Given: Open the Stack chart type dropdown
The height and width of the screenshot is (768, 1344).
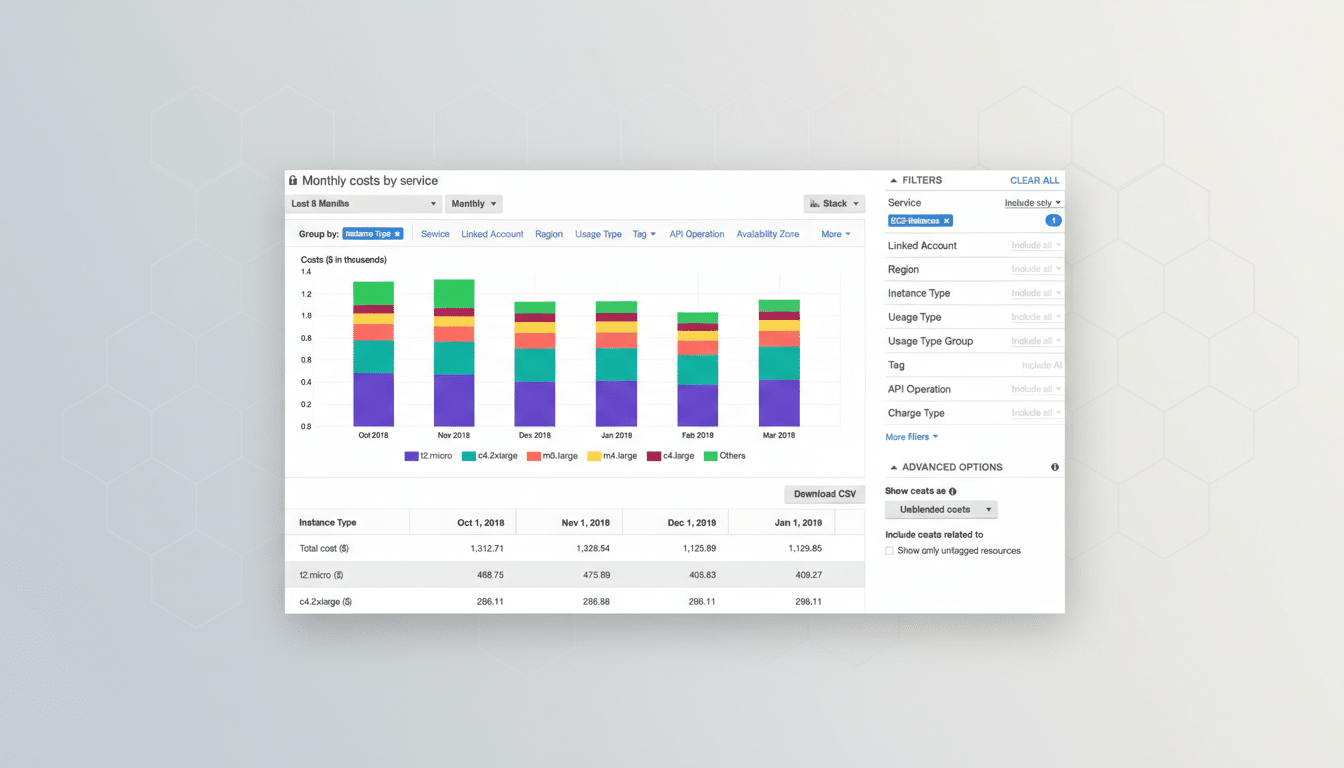Looking at the screenshot, I should click(834, 204).
